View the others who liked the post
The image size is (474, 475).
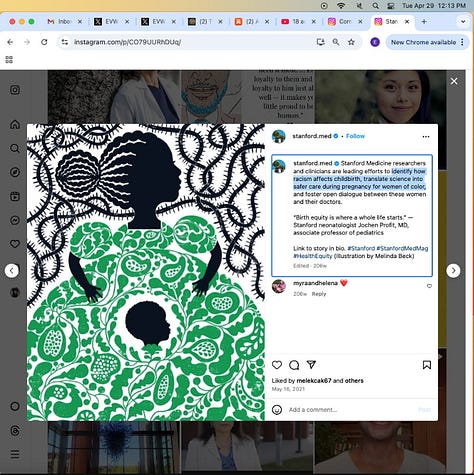click(x=354, y=381)
